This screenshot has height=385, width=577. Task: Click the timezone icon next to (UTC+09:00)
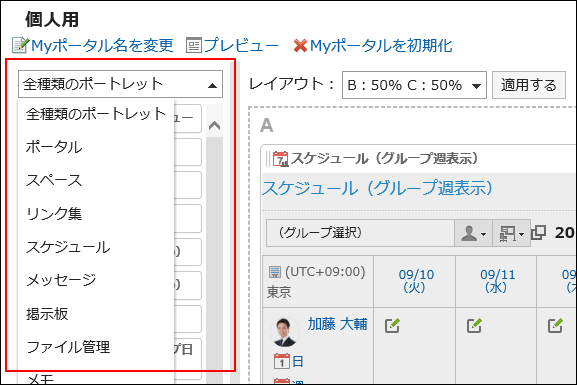275,272
